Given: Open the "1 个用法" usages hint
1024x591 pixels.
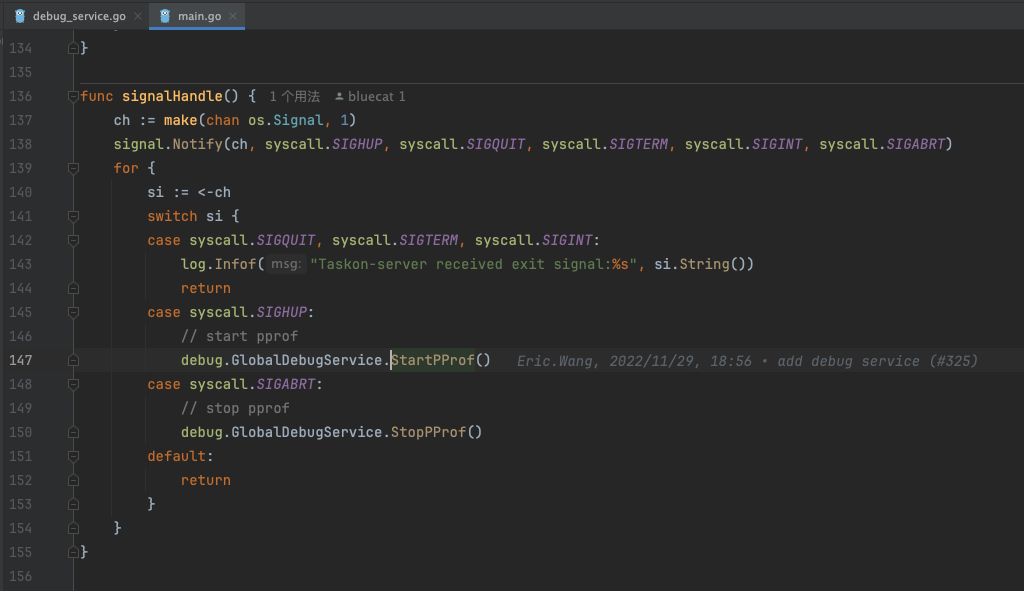Looking at the screenshot, I should [295, 97].
